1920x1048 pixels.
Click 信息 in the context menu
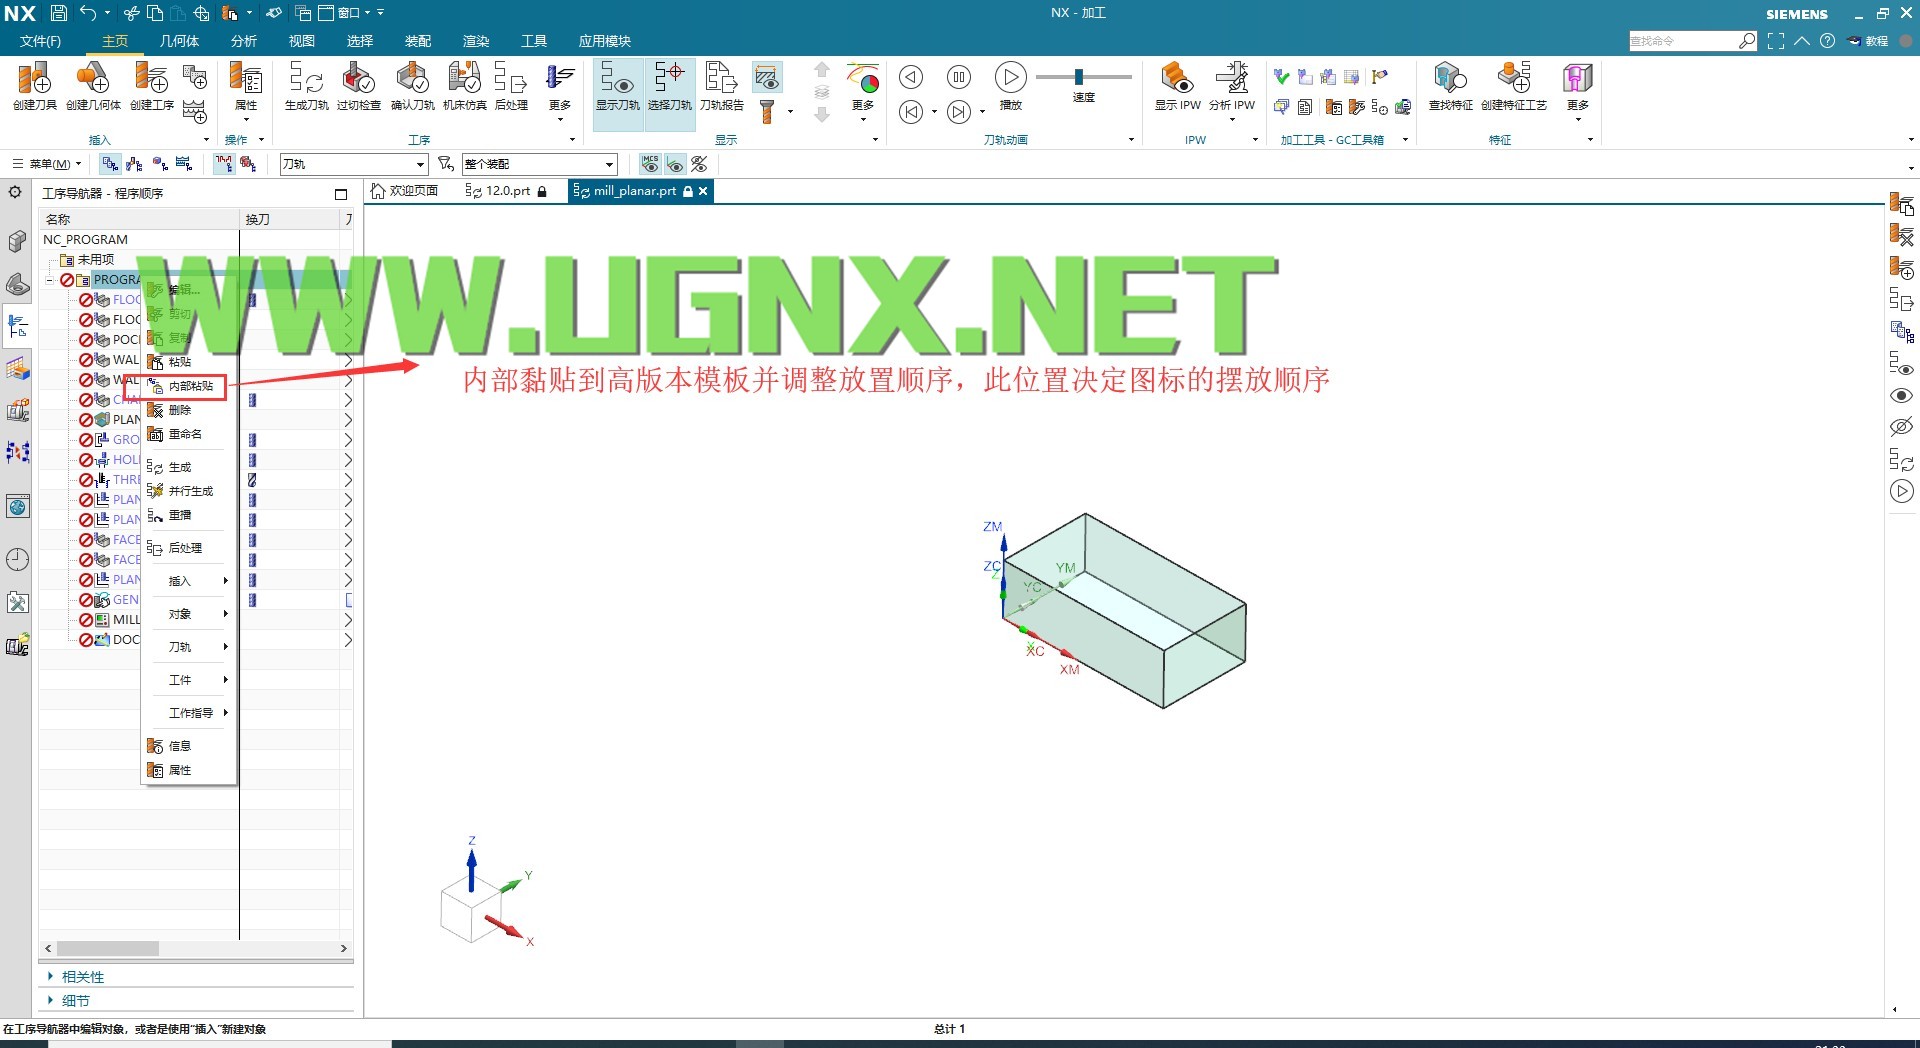(x=180, y=746)
